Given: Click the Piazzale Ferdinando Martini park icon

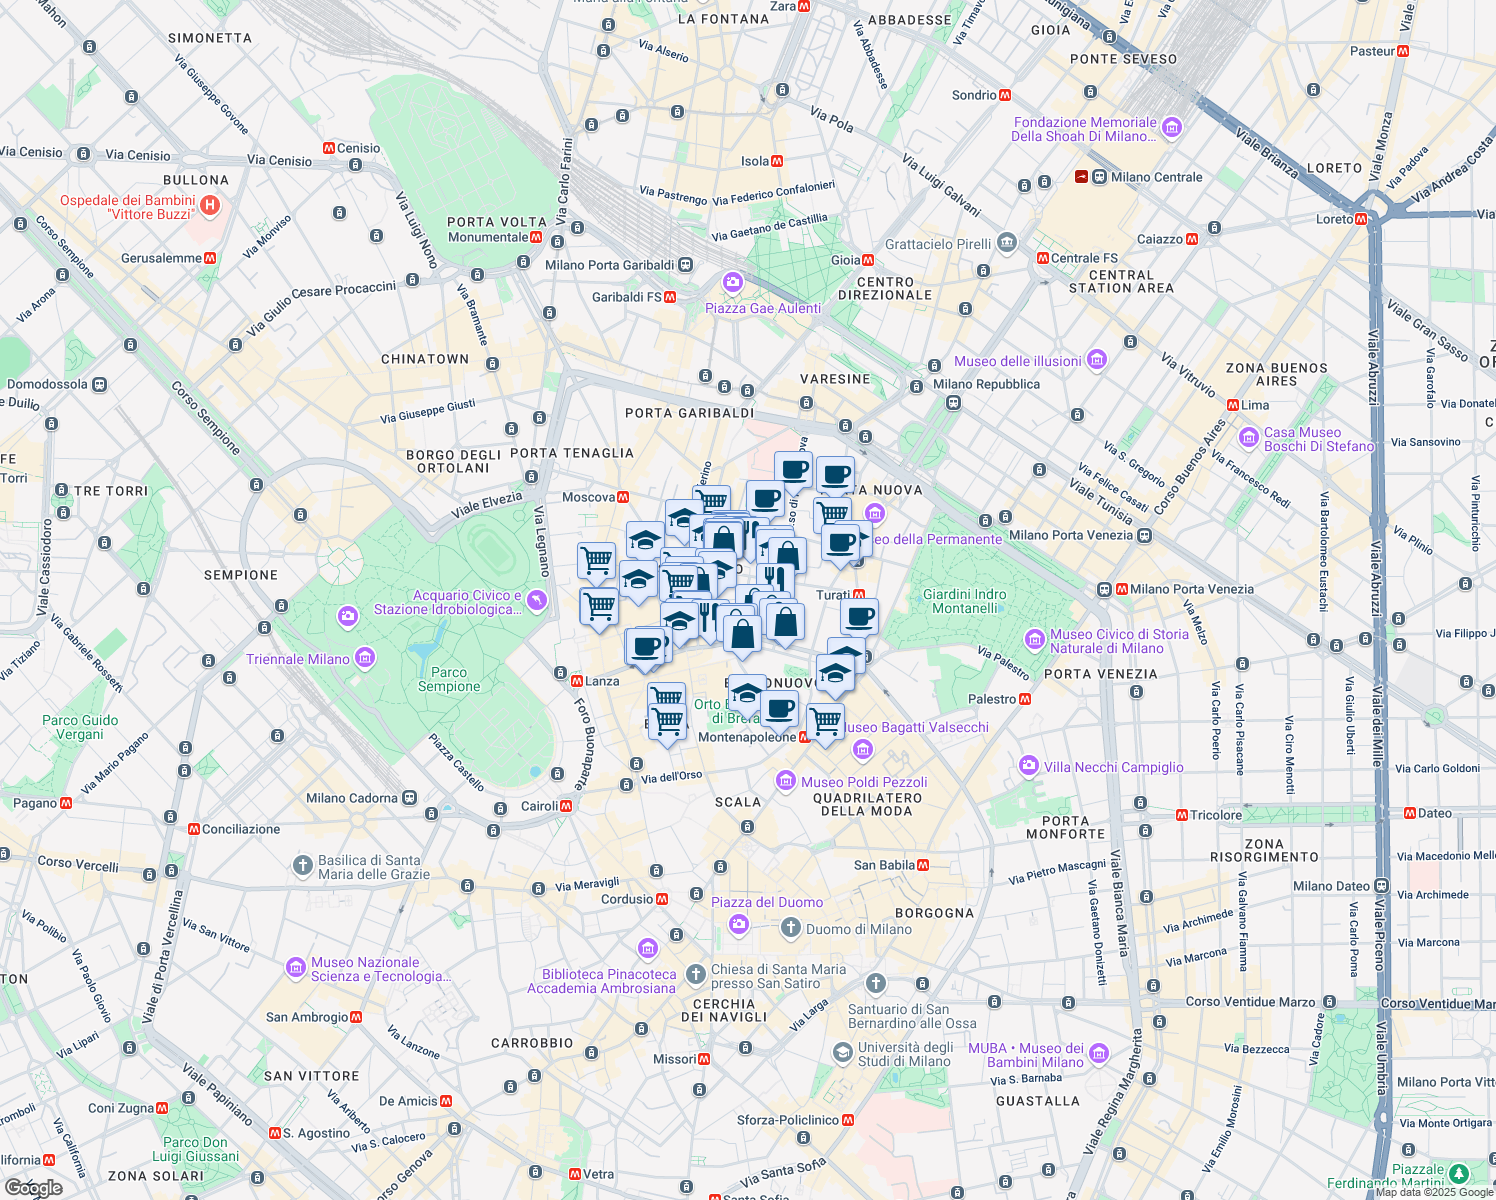Looking at the screenshot, I should point(1458,1172).
